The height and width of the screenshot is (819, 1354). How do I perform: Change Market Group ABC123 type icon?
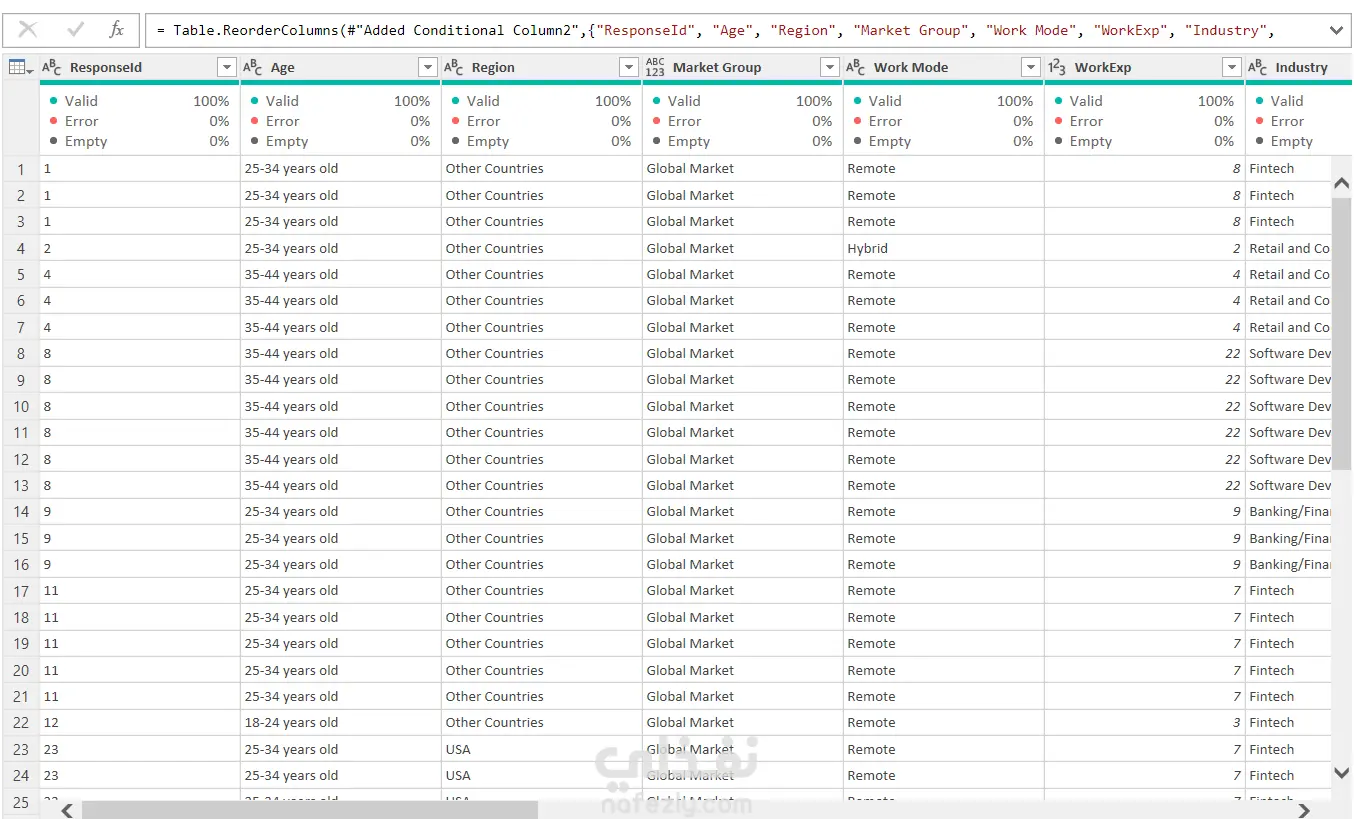(x=655, y=67)
